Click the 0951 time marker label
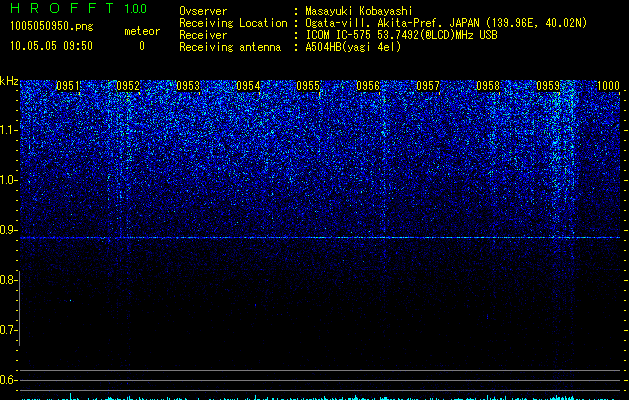 tap(68, 86)
